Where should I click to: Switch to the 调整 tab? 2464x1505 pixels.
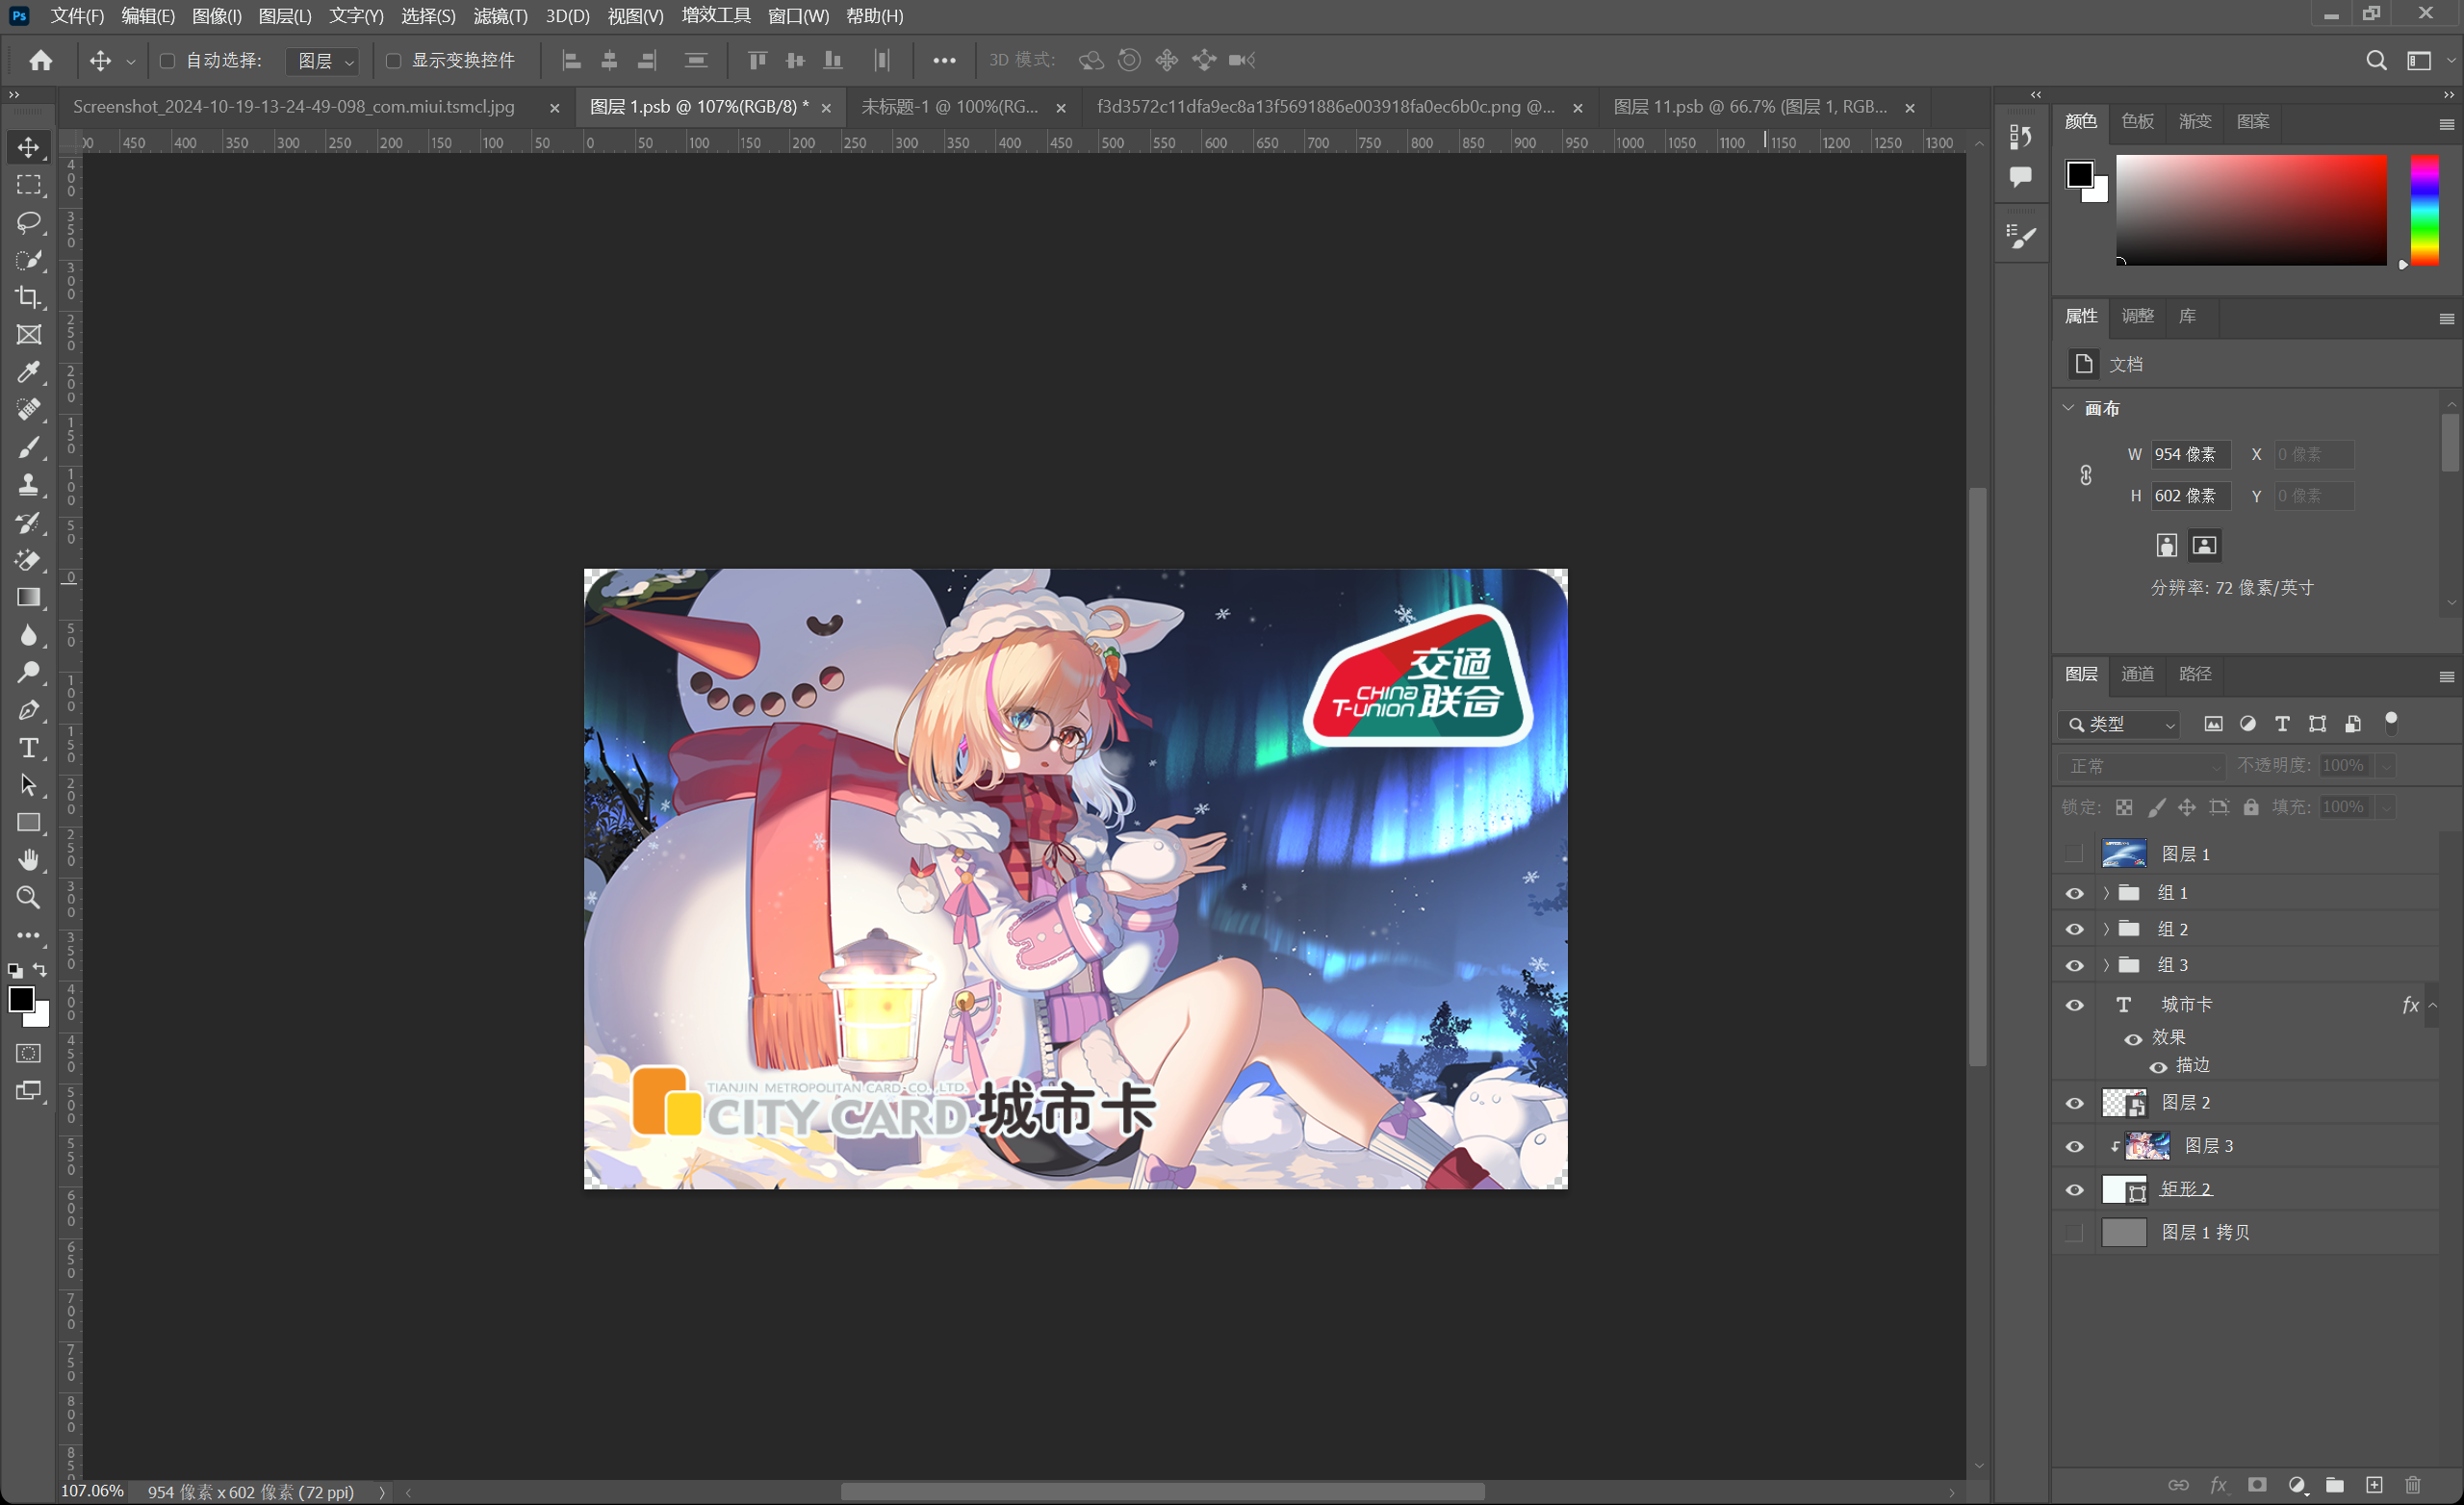pos(2138,316)
